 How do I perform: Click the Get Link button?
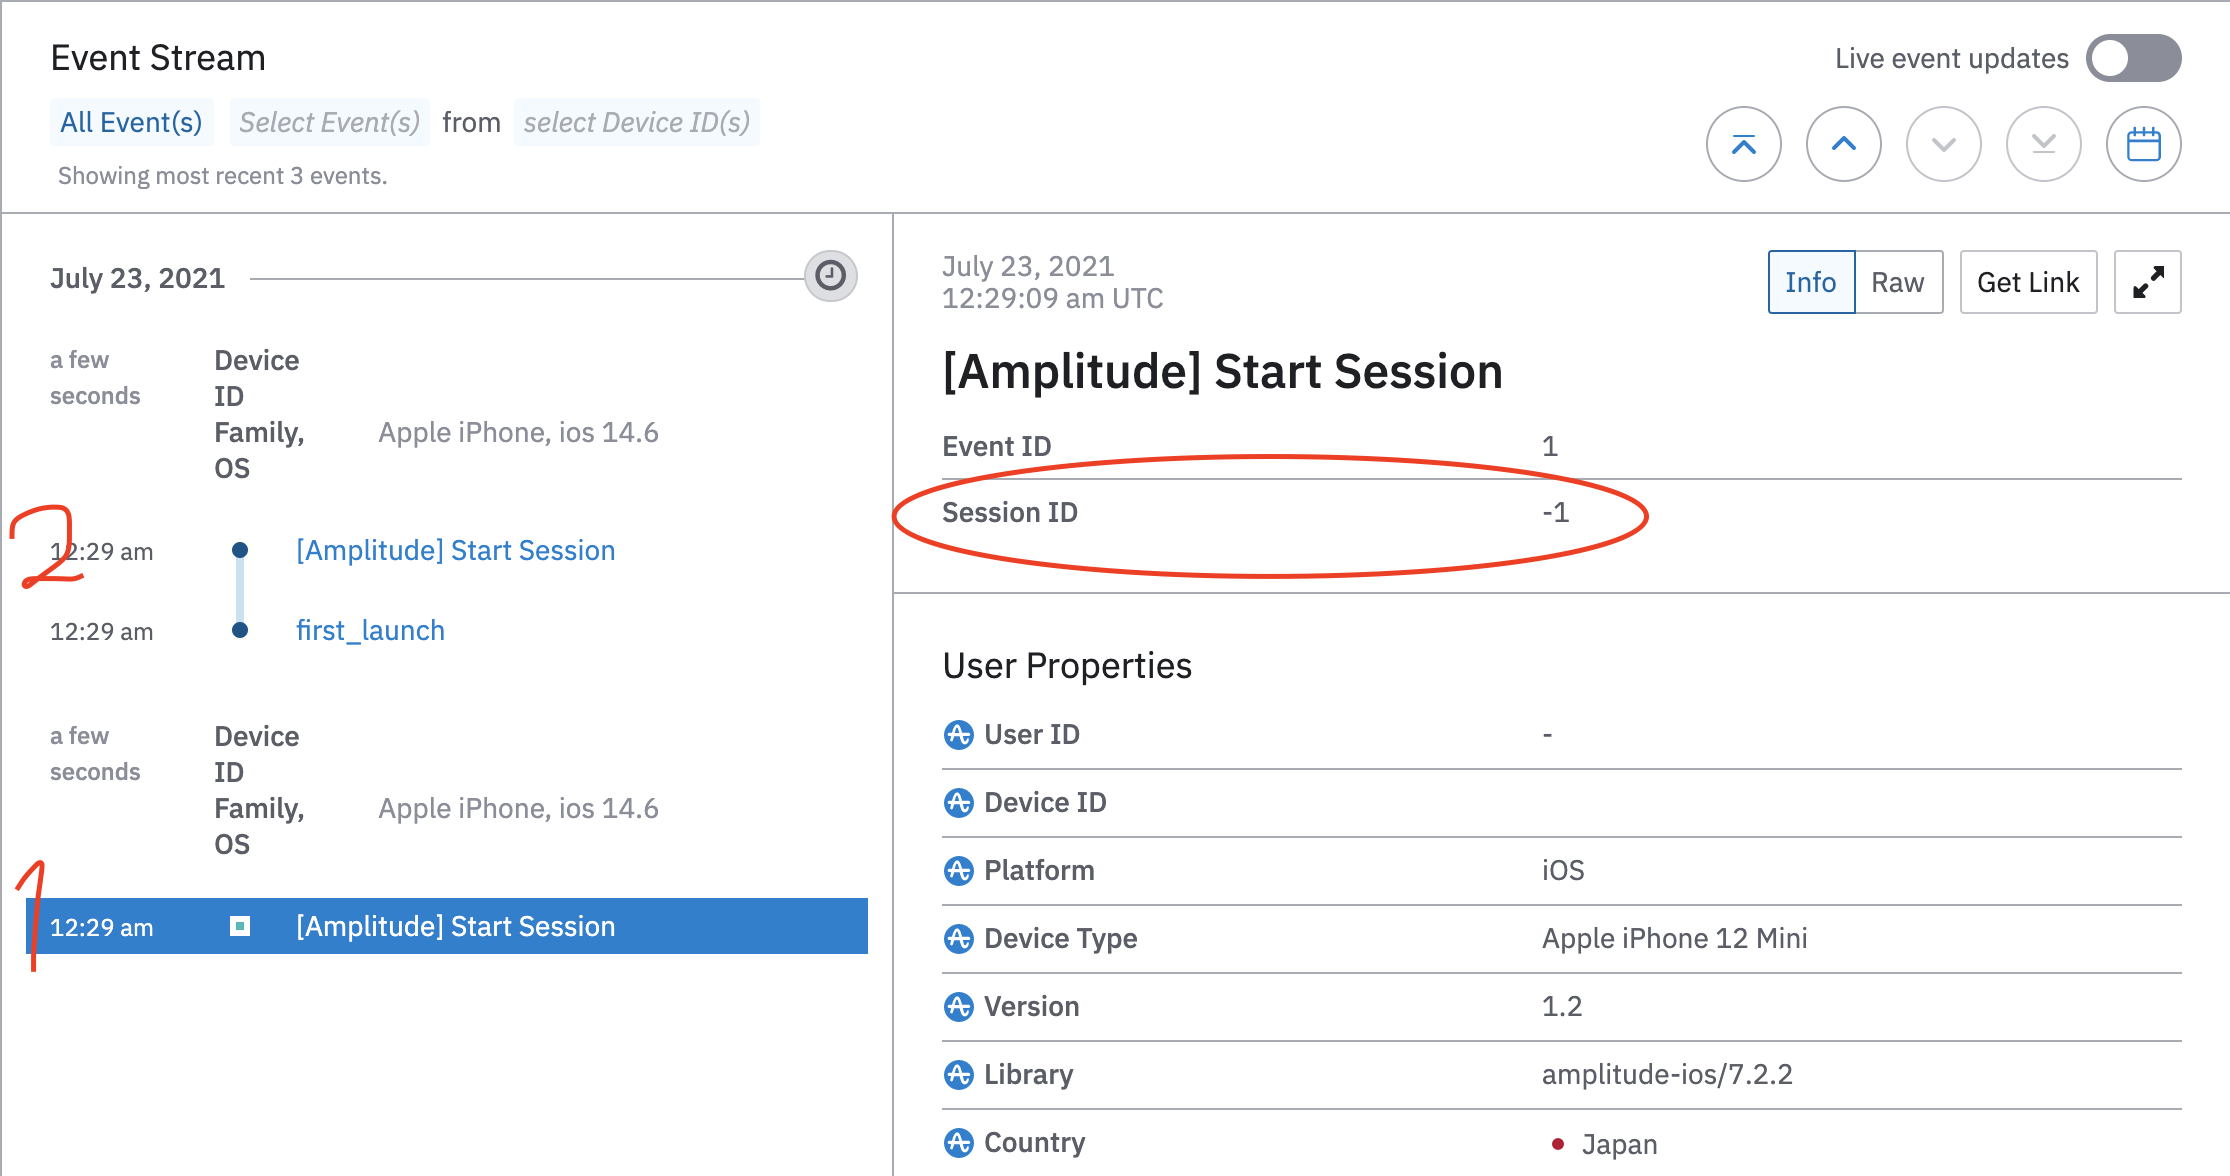tap(2027, 282)
